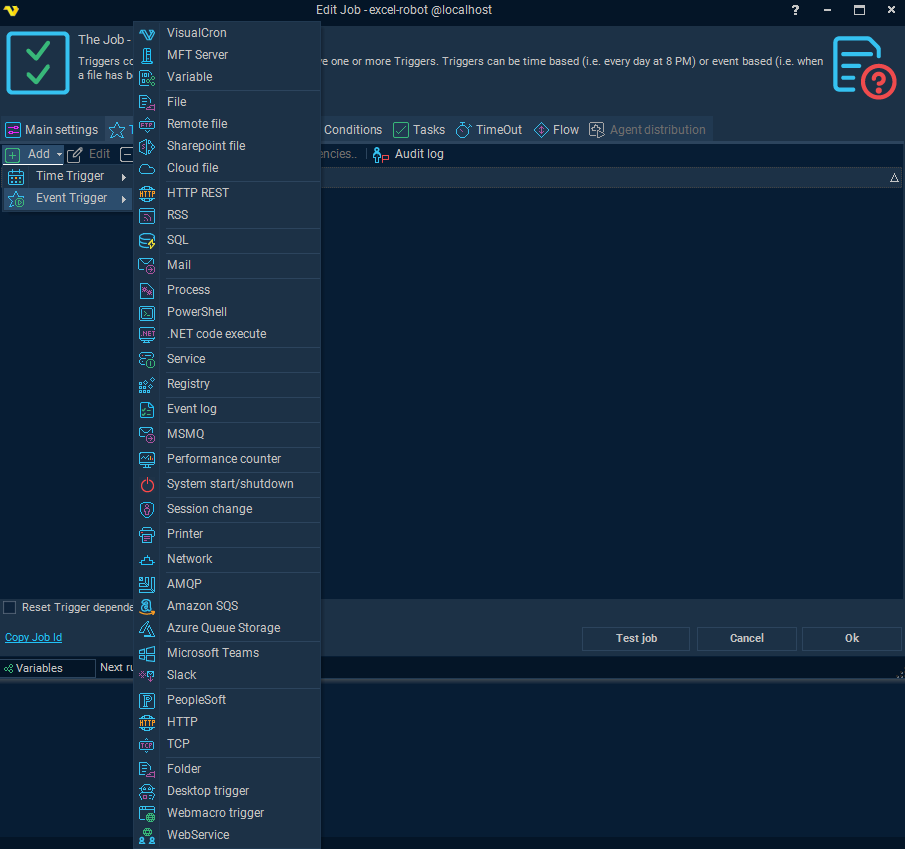Switch to Main settings tab
The image size is (905, 849).
point(52,130)
